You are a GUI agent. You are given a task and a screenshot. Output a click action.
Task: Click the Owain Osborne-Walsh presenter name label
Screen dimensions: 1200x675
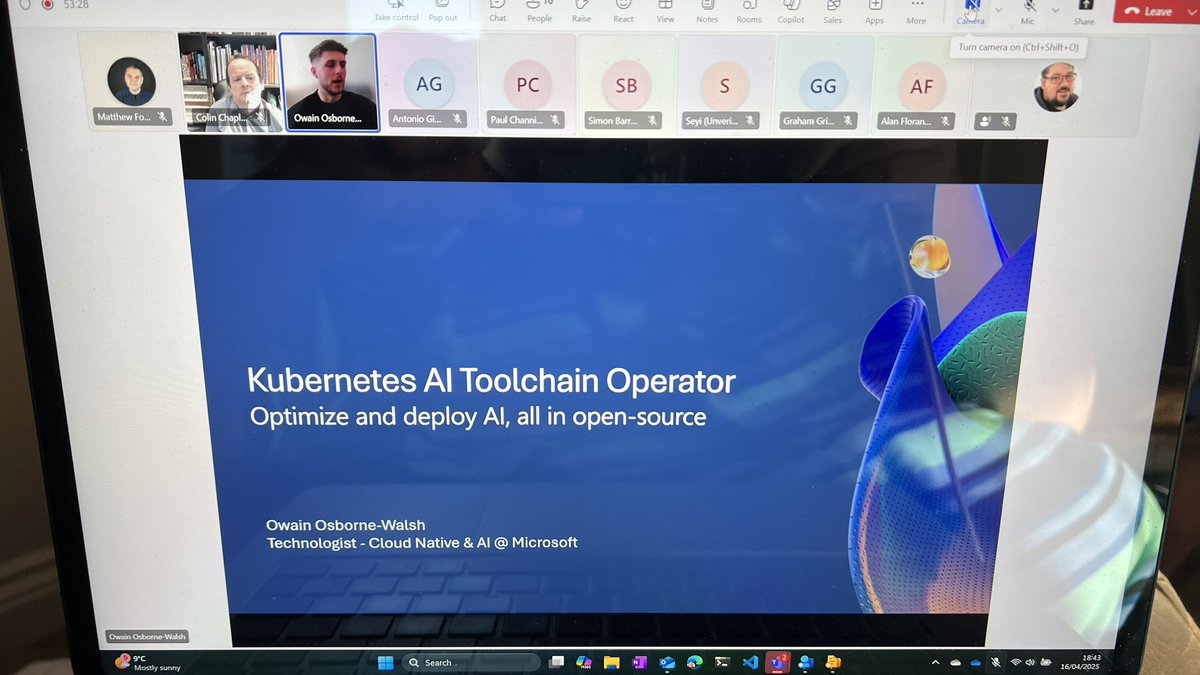[x=147, y=636]
